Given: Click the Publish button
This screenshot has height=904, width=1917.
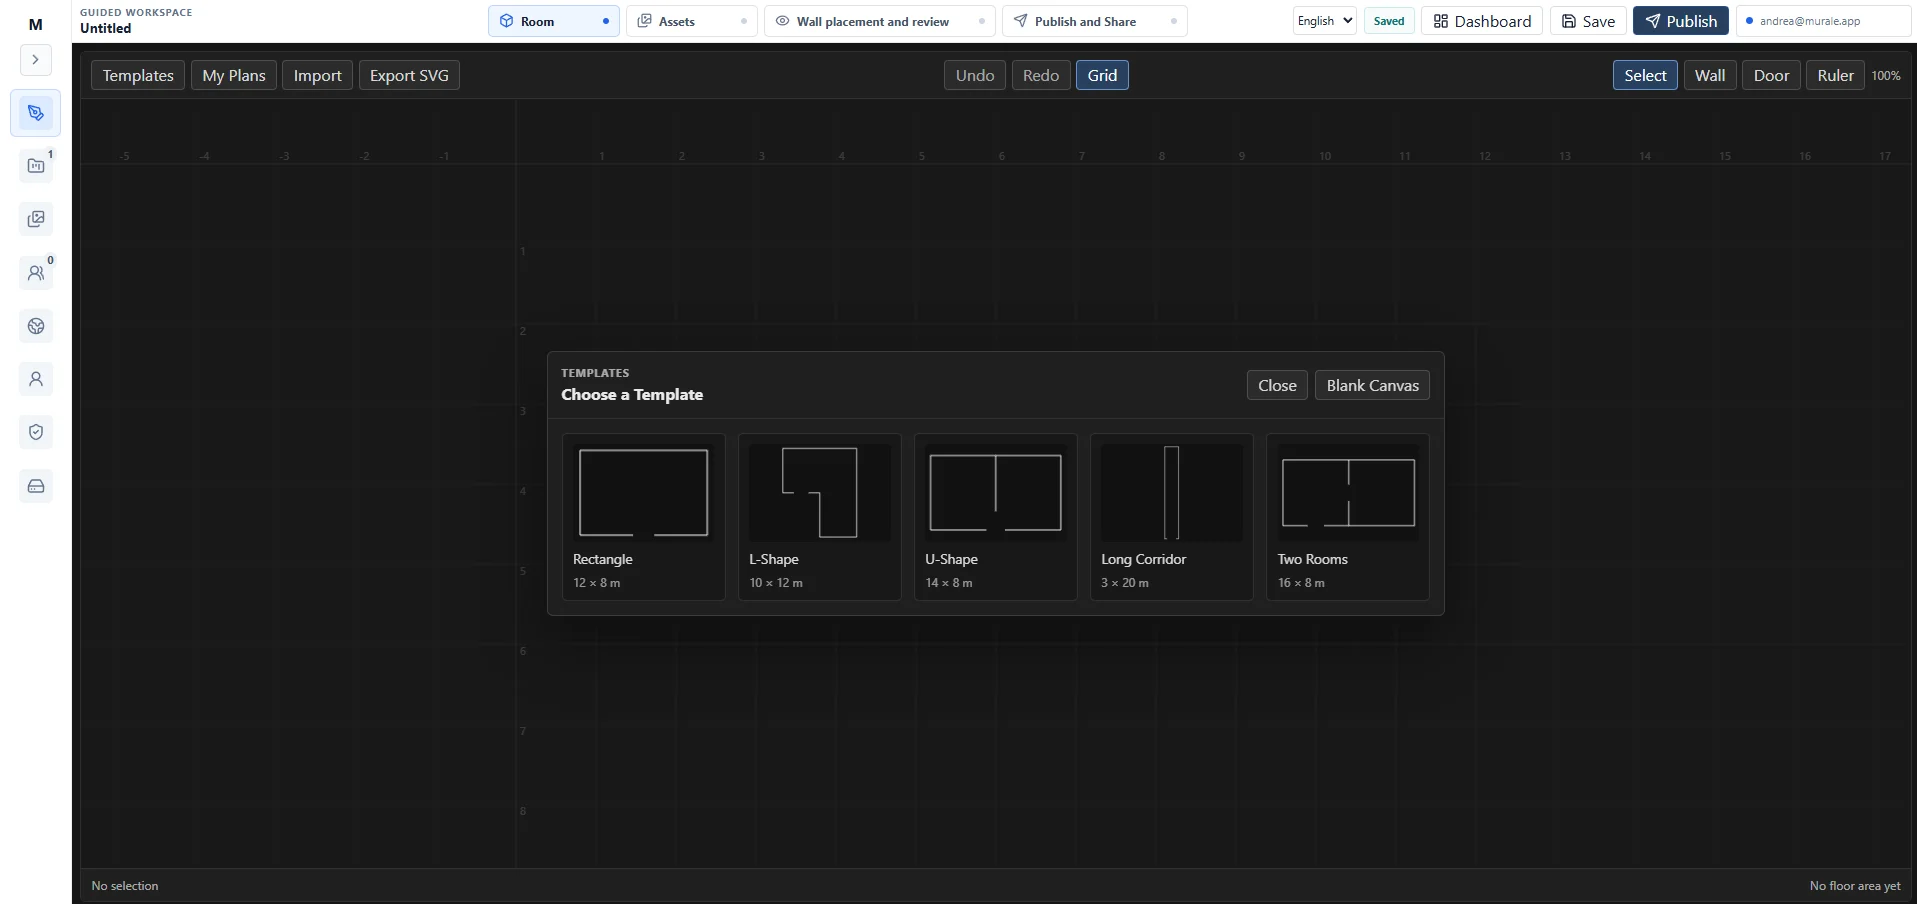Looking at the screenshot, I should (x=1681, y=21).
